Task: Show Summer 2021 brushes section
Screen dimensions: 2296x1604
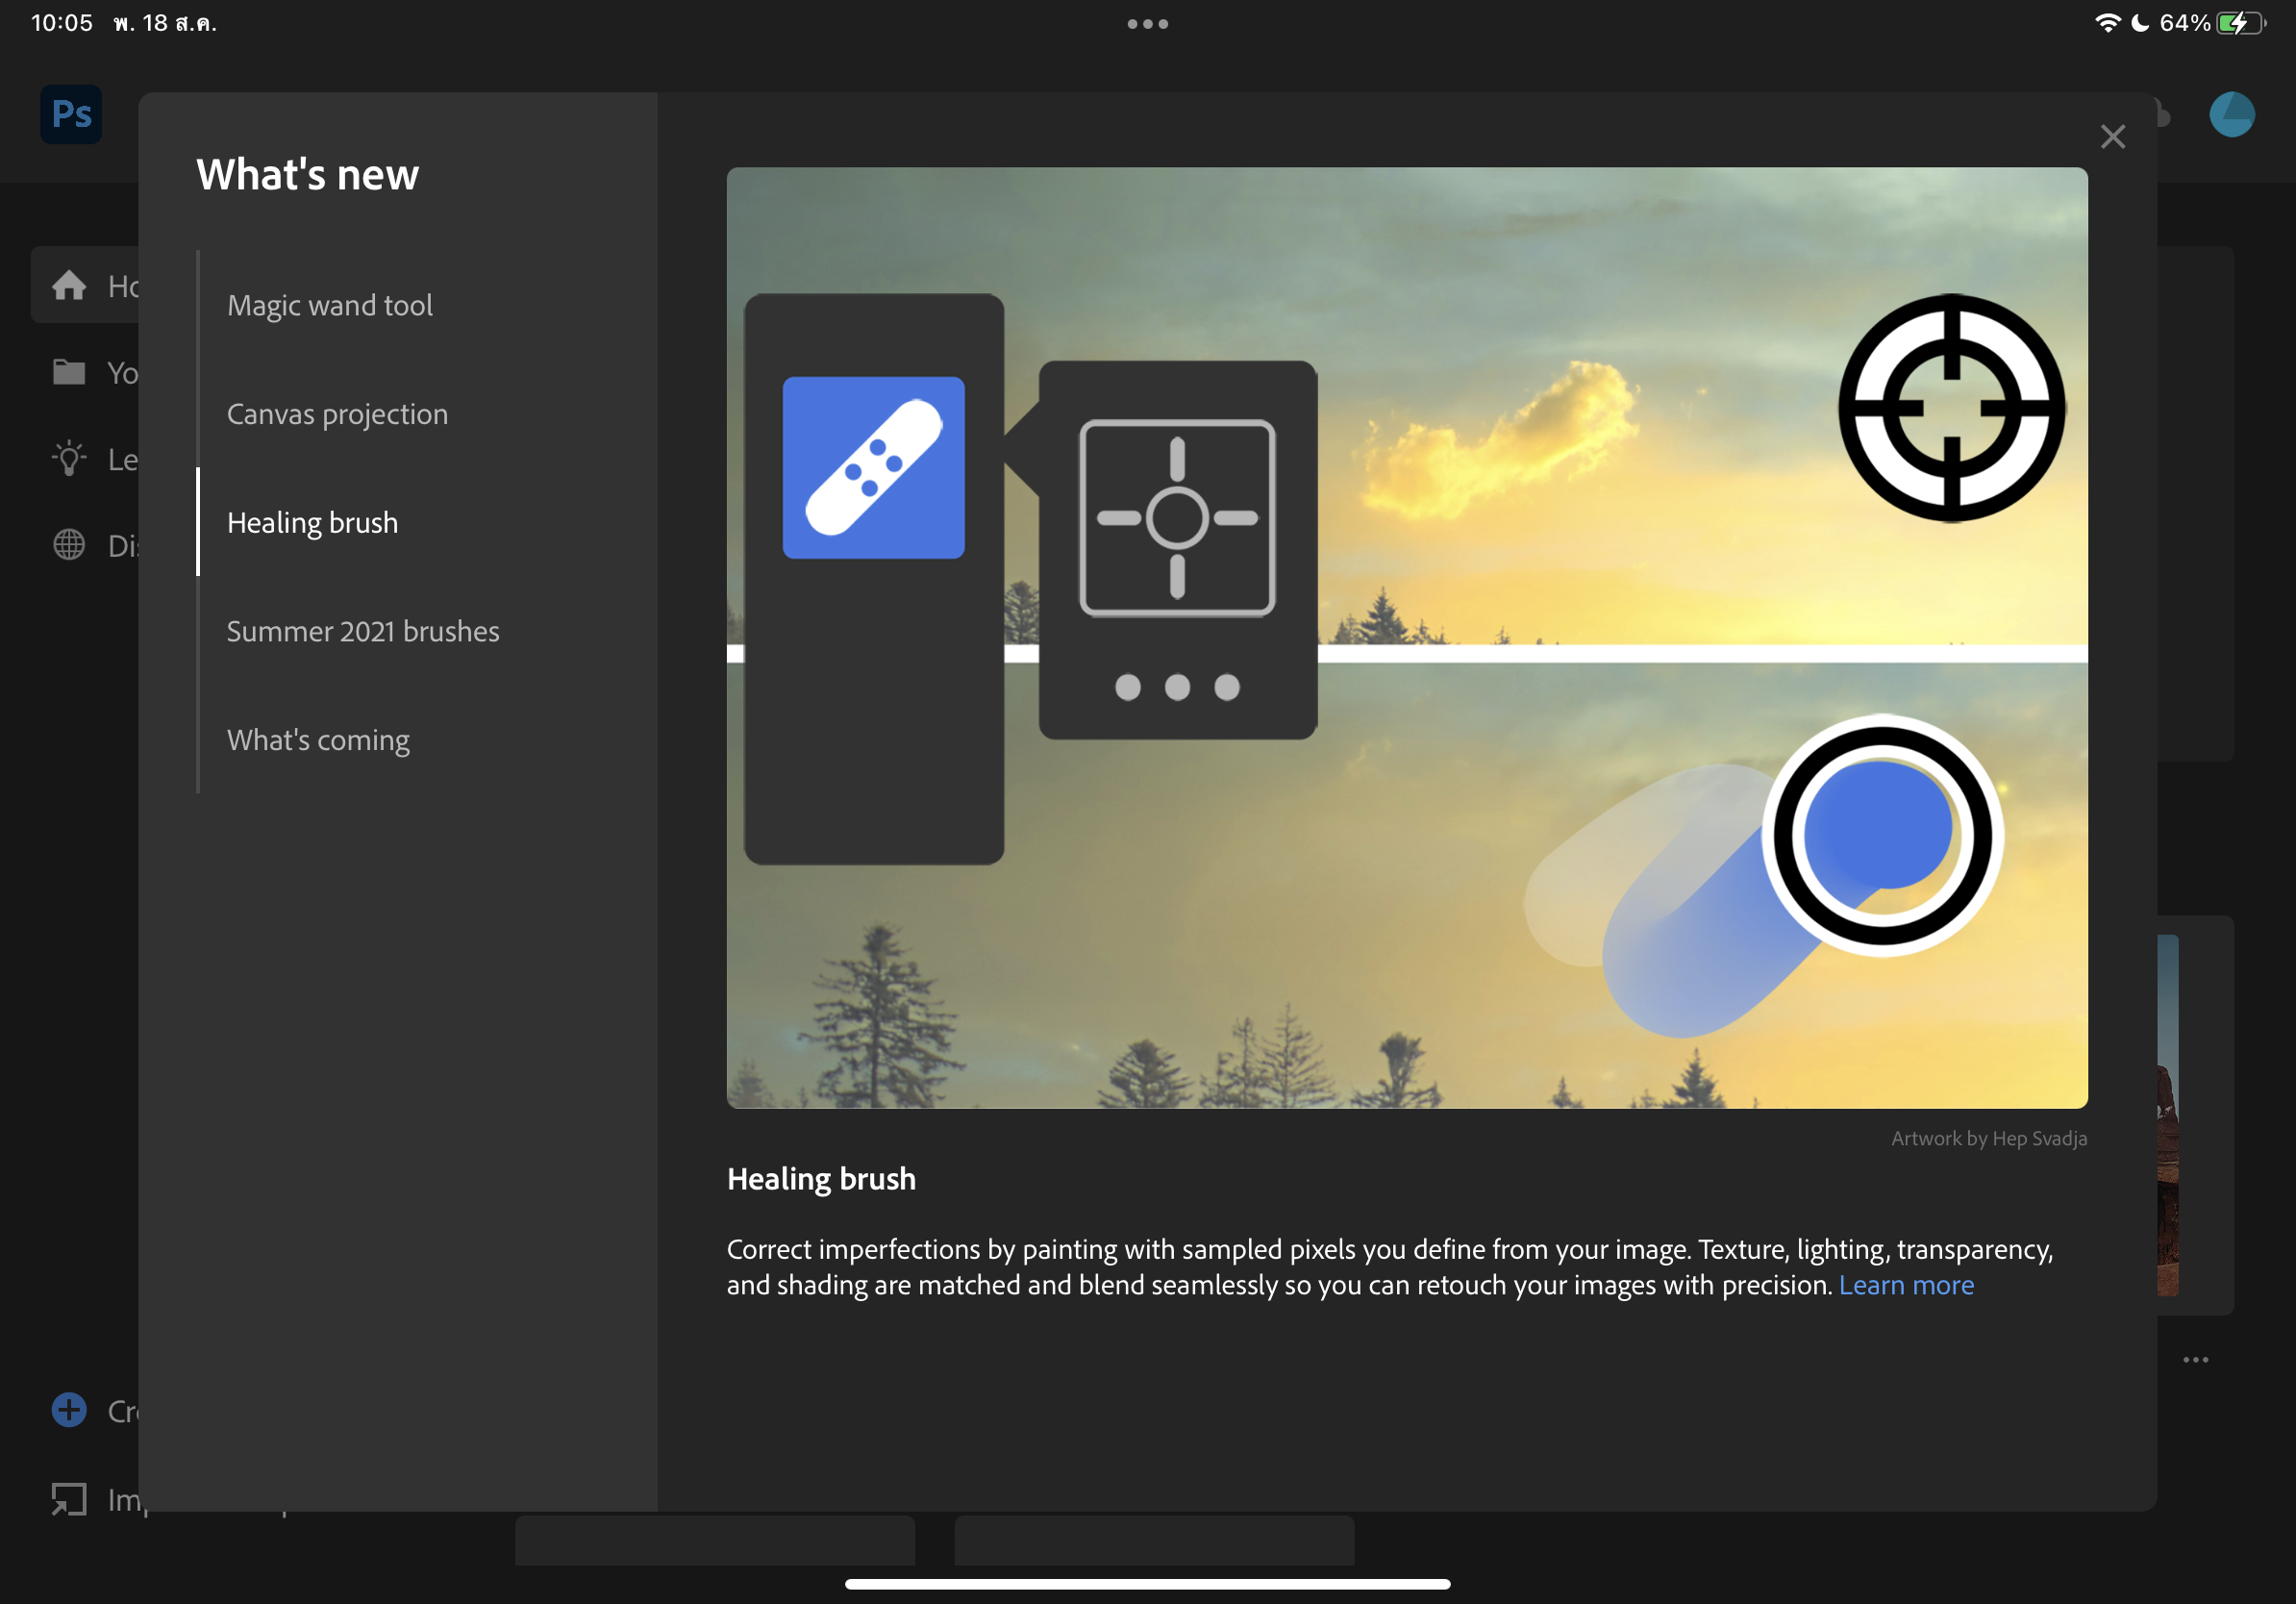Action: (362, 632)
